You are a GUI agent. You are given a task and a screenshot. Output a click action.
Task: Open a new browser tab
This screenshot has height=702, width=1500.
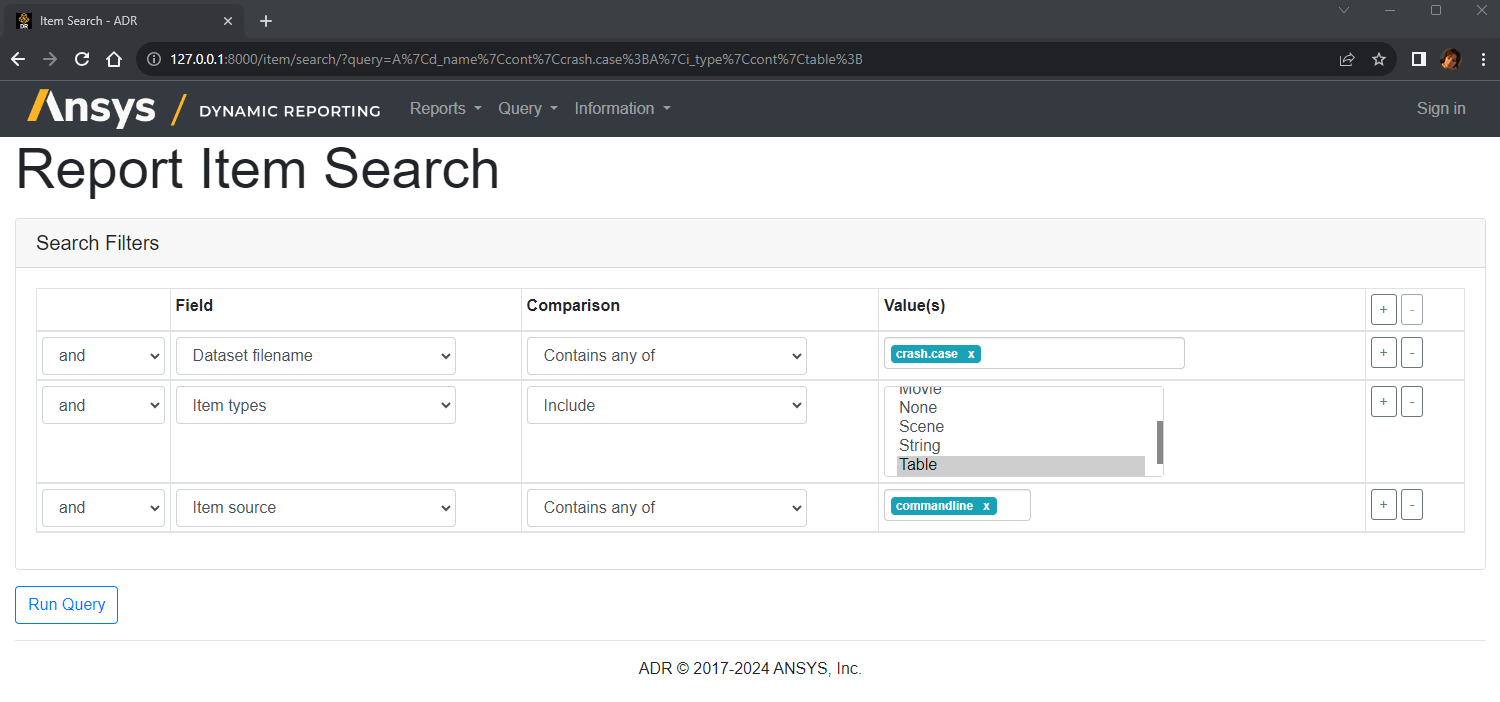tap(265, 21)
